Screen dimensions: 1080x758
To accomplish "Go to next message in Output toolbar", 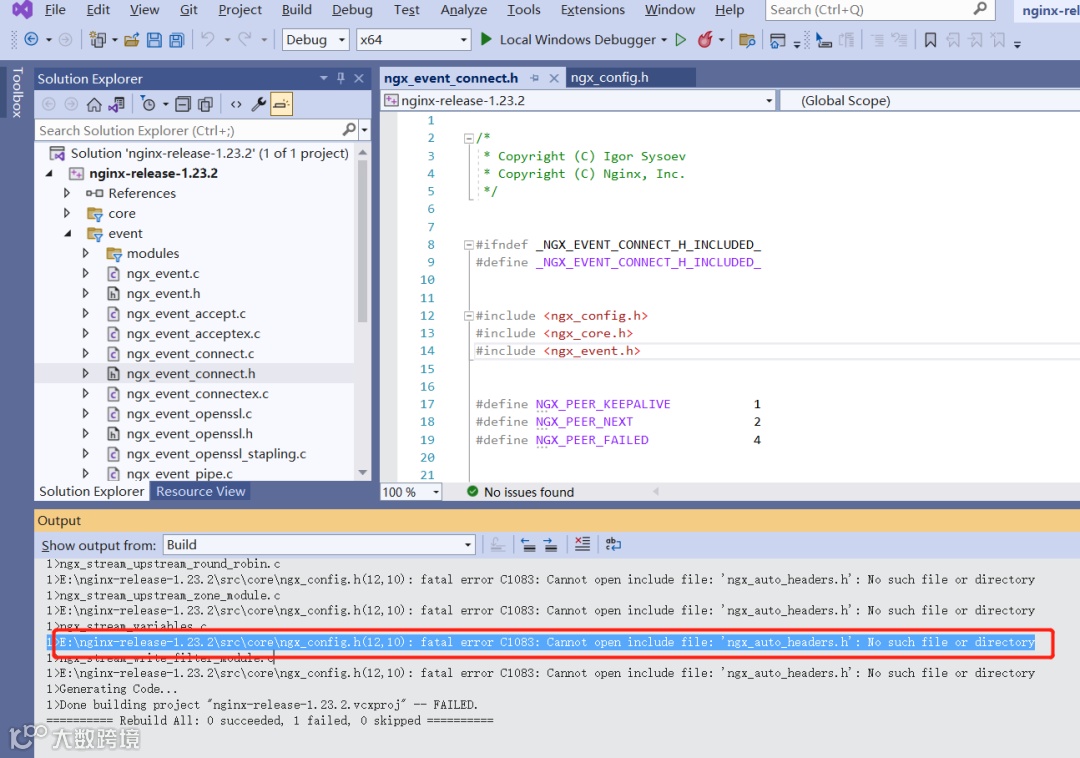I will click(x=550, y=545).
